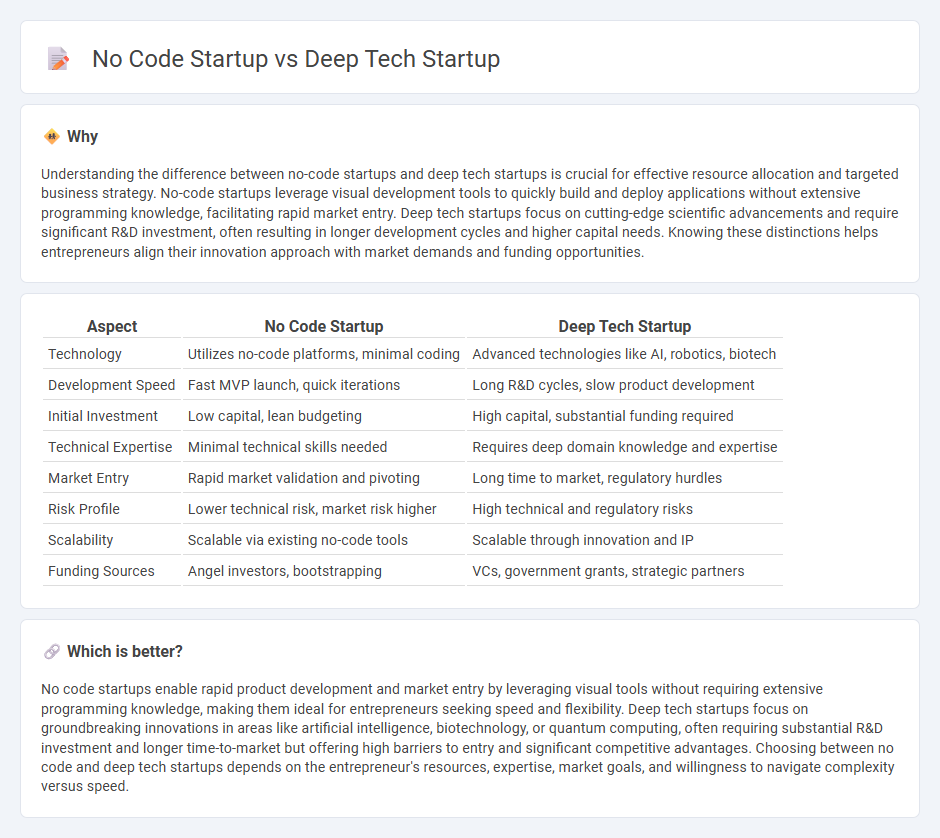Click cell 'Scalable through innovation and IP'

click(x=583, y=540)
